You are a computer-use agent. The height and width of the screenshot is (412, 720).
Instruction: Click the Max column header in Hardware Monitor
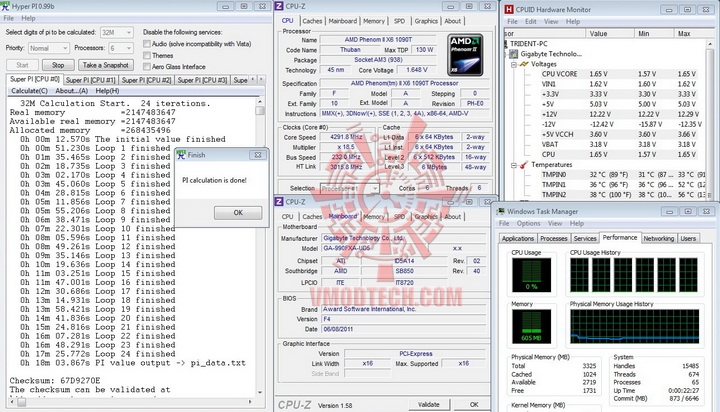click(694, 34)
